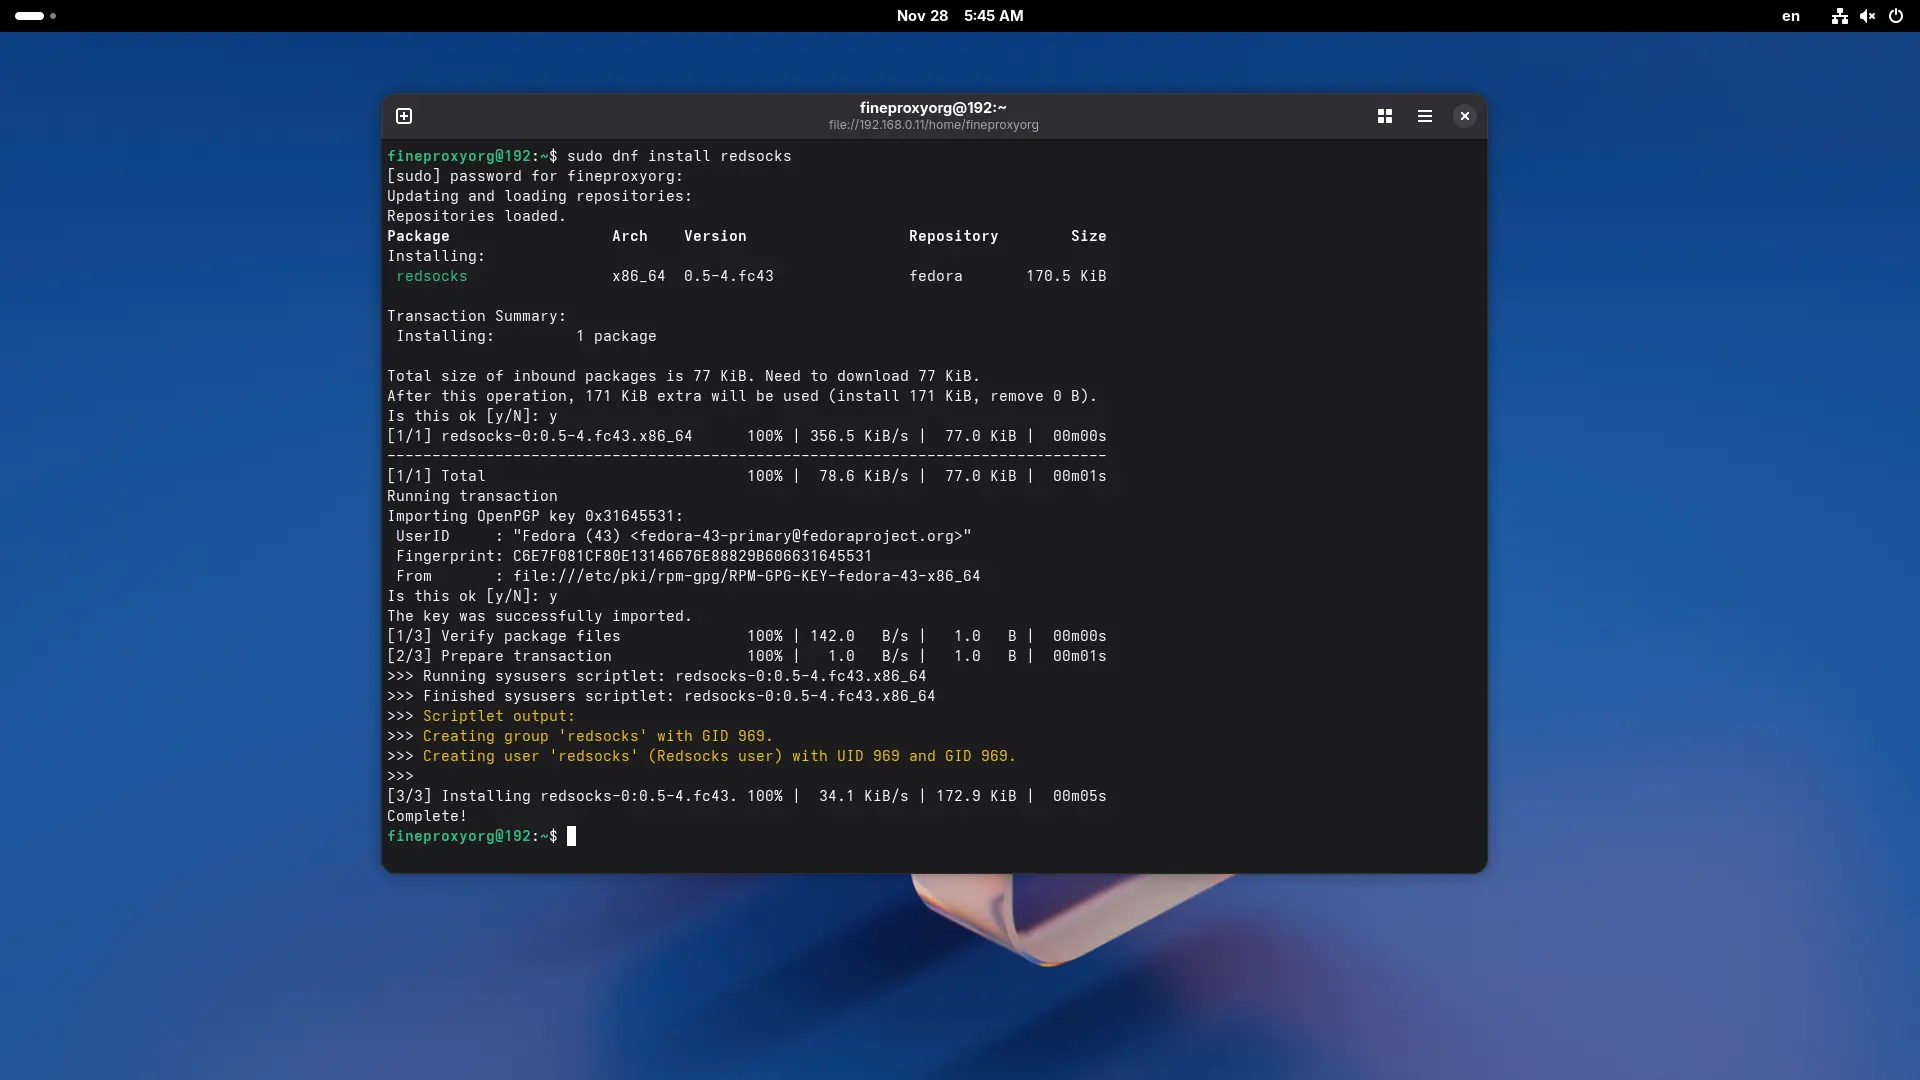Screen dimensions: 1920x1080
Task: Close the terminal window
Action: point(1465,116)
